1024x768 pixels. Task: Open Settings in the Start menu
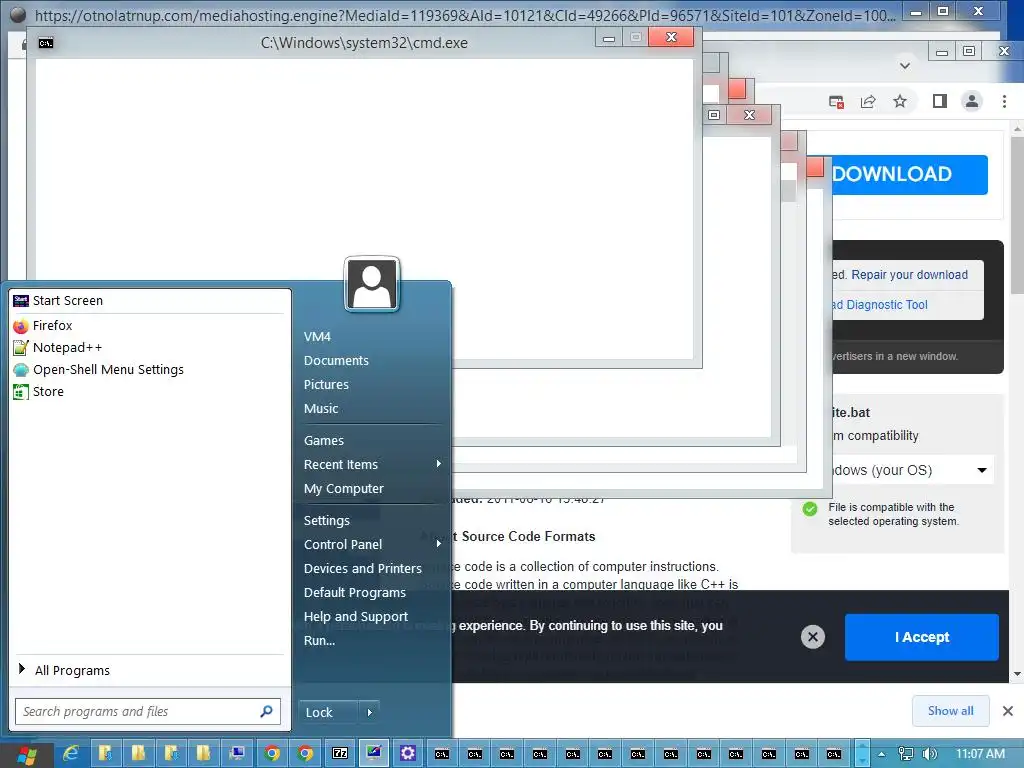(327, 520)
